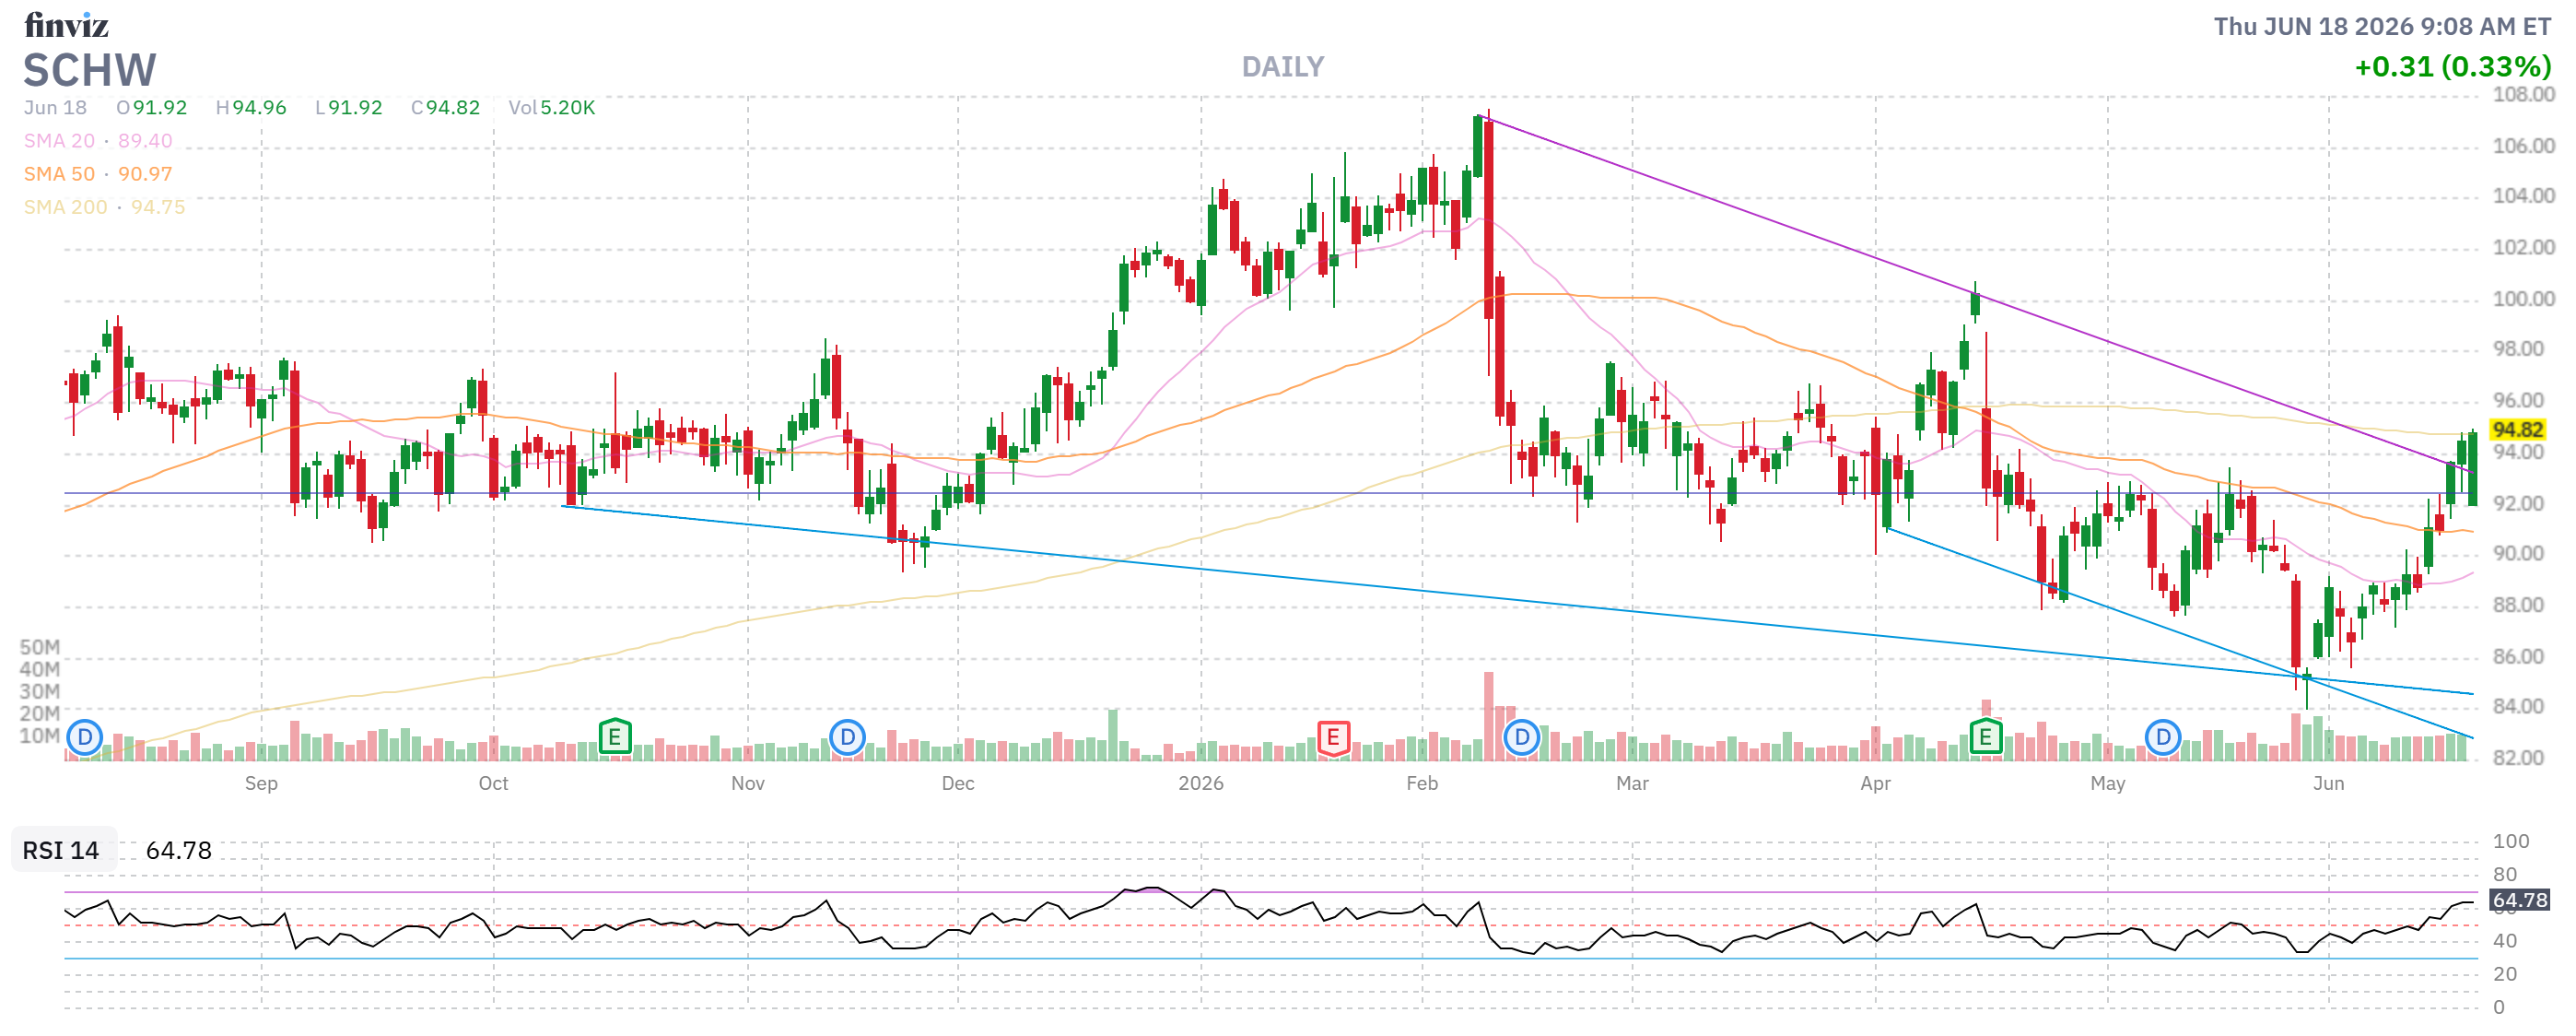Click the low price L 91.92

point(349,108)
